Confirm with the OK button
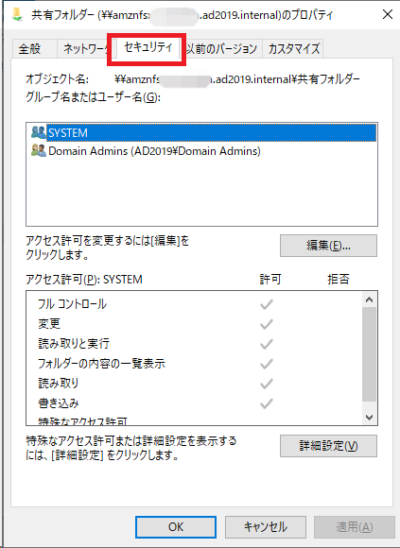 coord(176,527)
